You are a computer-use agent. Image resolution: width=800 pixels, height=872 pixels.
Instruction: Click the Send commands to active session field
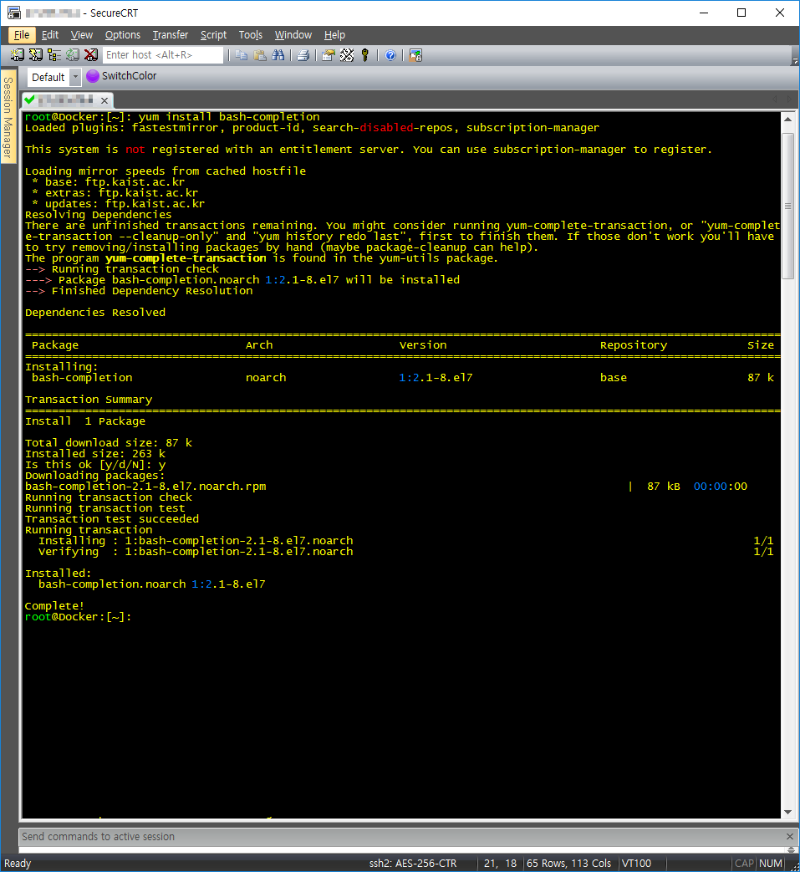[400, 836]
